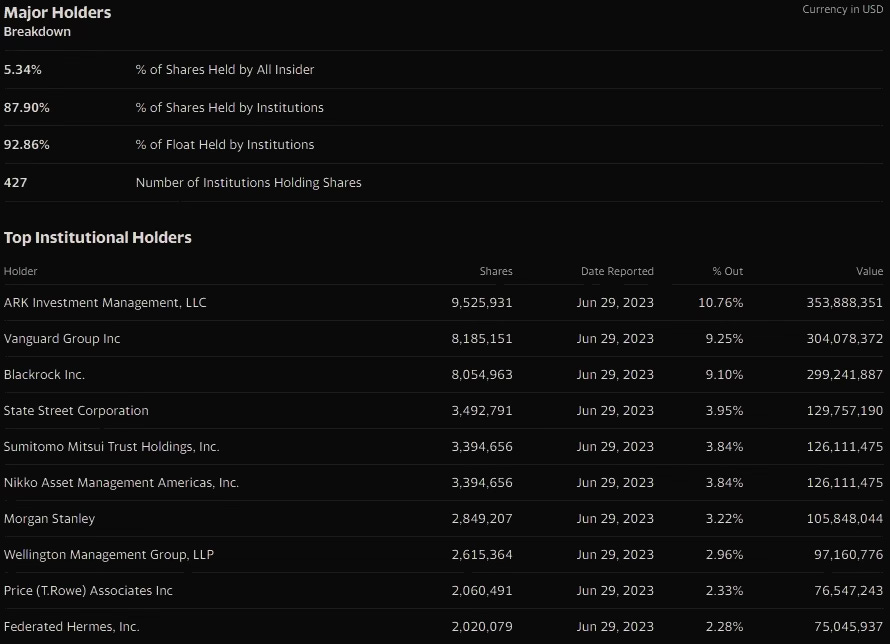Select value 353,888,351

point(845,303)
